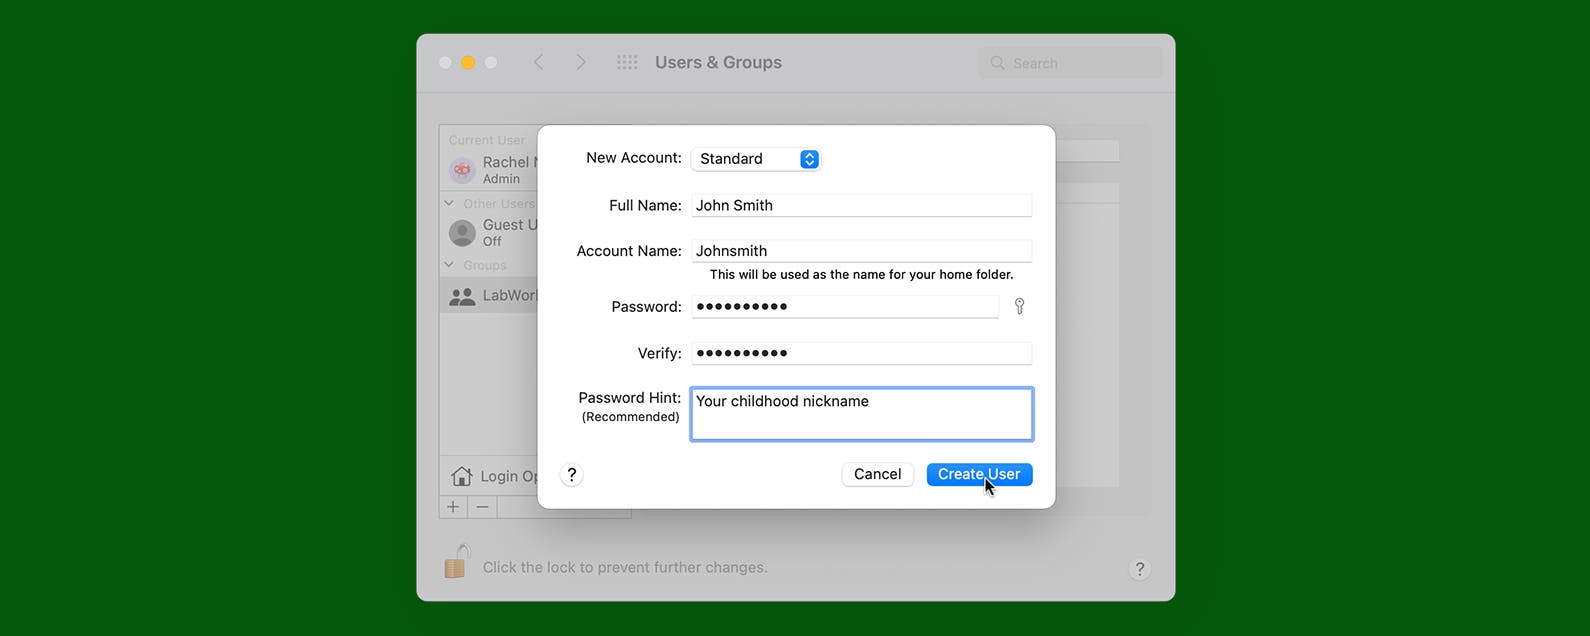Click the search magnifier icon

click(x=997, y=63)
